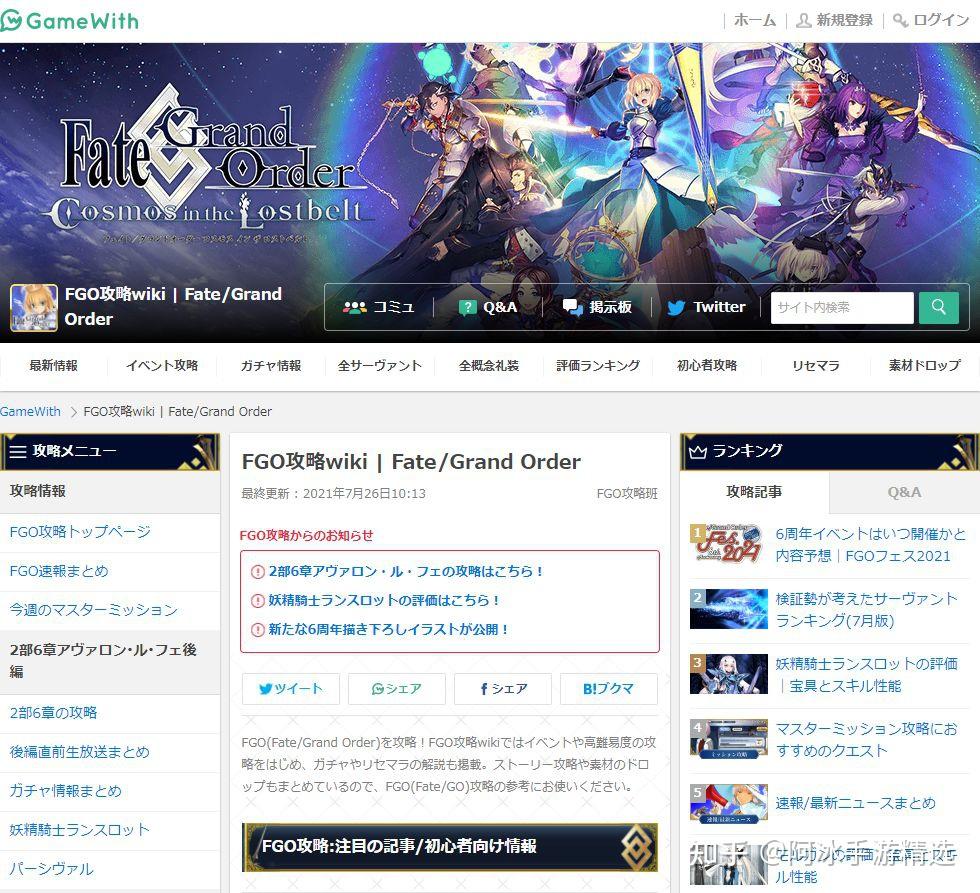This screenshot has width=980, height=893.
Task: Open the リセマラ navigation item
Action: (x=814, y=366)
